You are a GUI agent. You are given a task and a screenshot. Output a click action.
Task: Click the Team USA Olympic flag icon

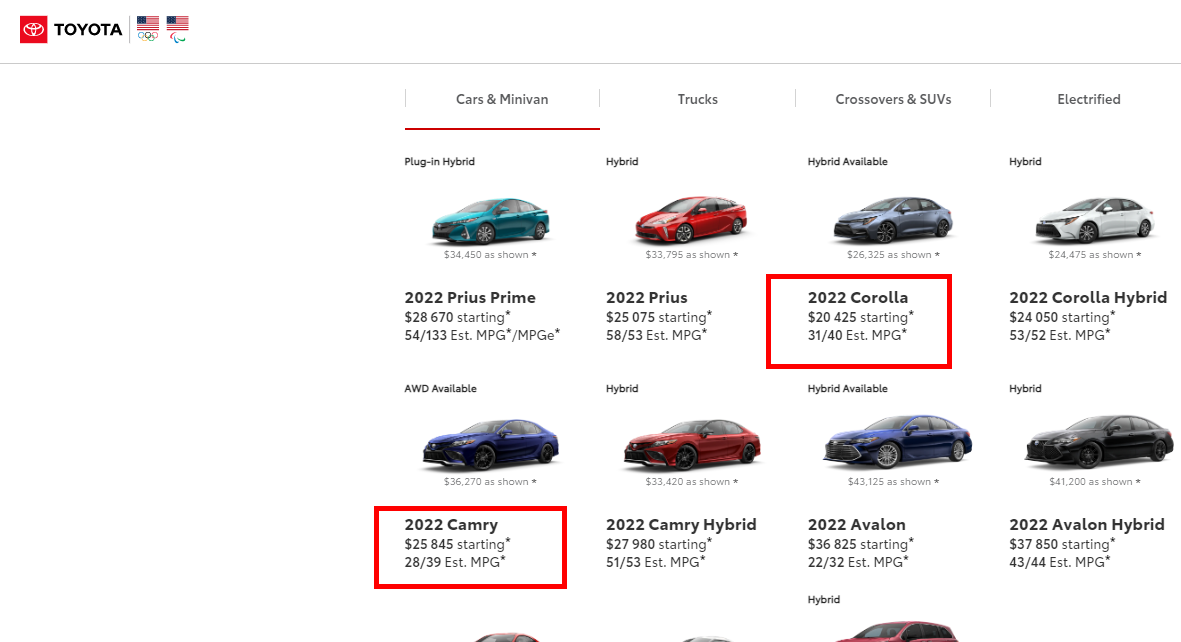(148, 29)
